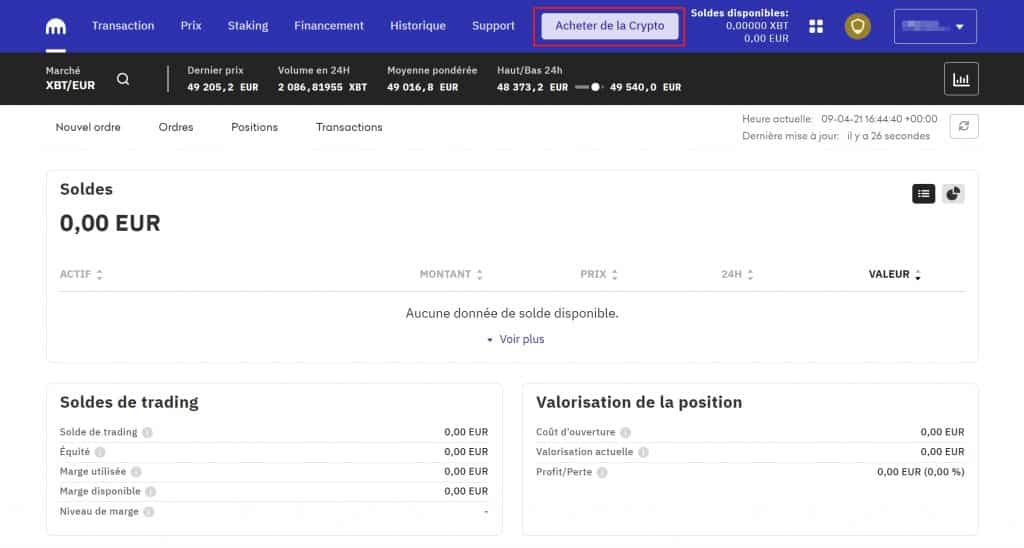Select the Transactions tab
The width and height of the screenshot is (1024, 548).
coord(349,127)
